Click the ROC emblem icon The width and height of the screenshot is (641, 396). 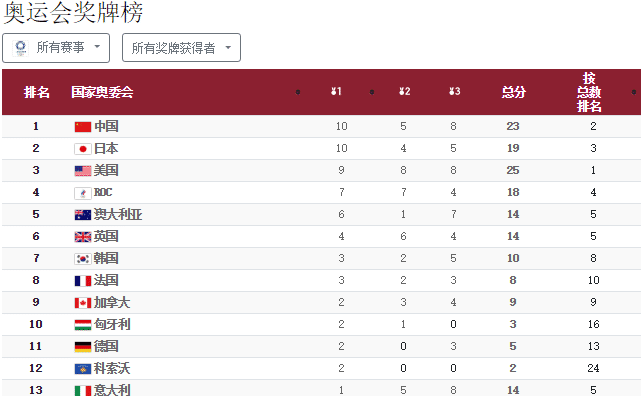click(83, 193)
